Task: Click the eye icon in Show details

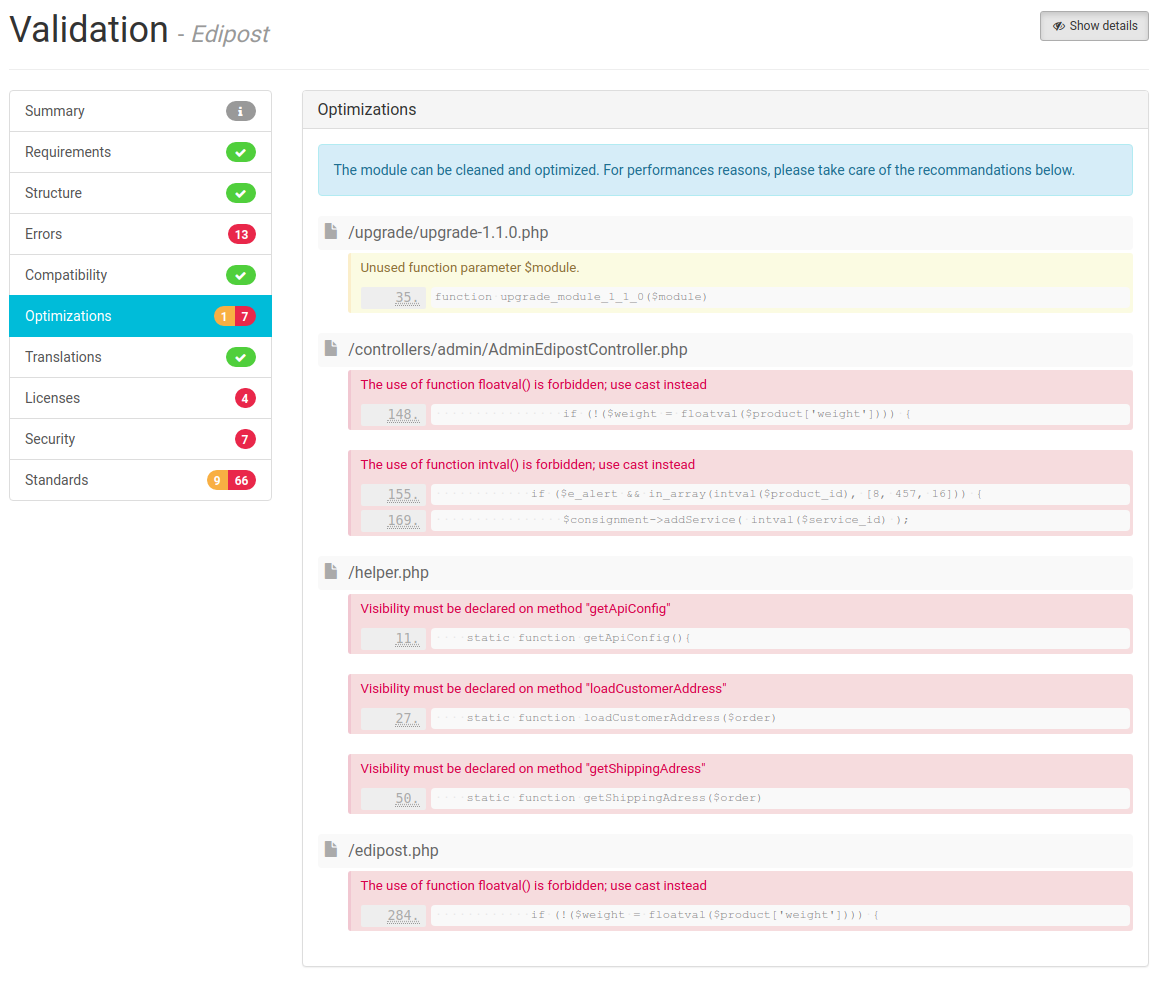Action: coord(1059,26)
